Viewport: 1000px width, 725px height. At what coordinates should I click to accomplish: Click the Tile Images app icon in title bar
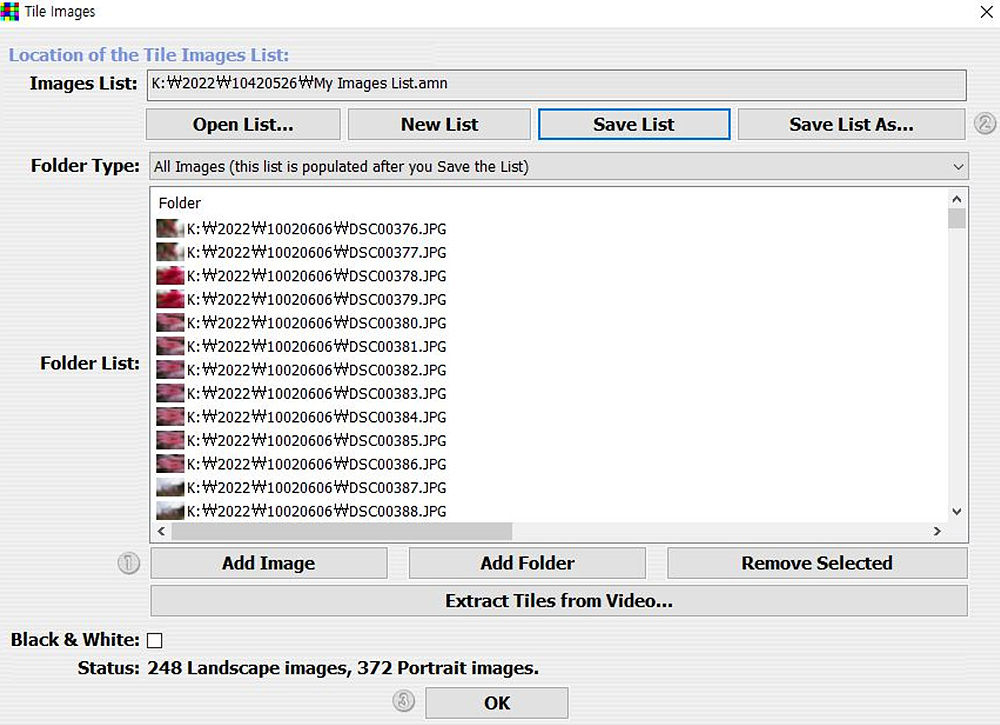(x=10, y=11)
